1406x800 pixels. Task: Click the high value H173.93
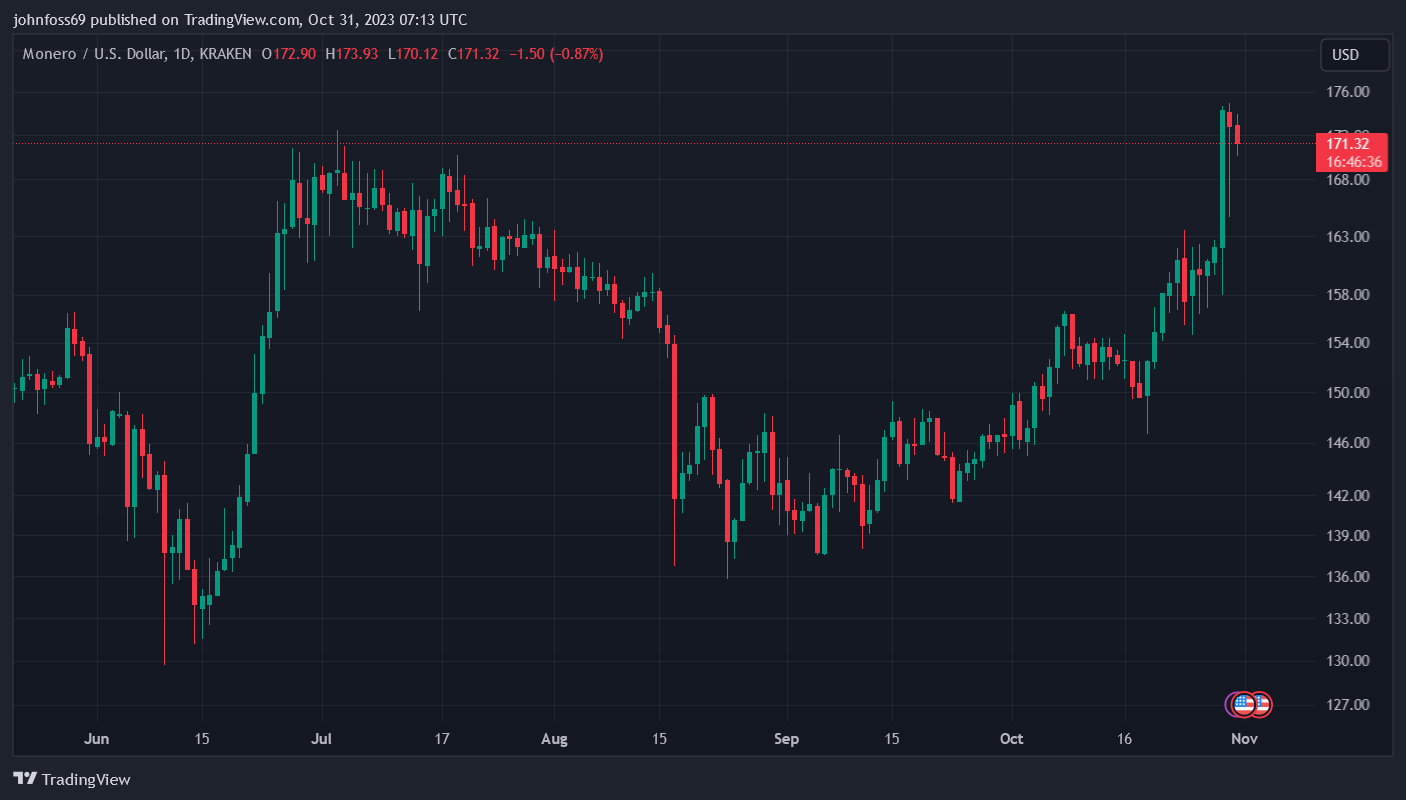tap(351, 54)
